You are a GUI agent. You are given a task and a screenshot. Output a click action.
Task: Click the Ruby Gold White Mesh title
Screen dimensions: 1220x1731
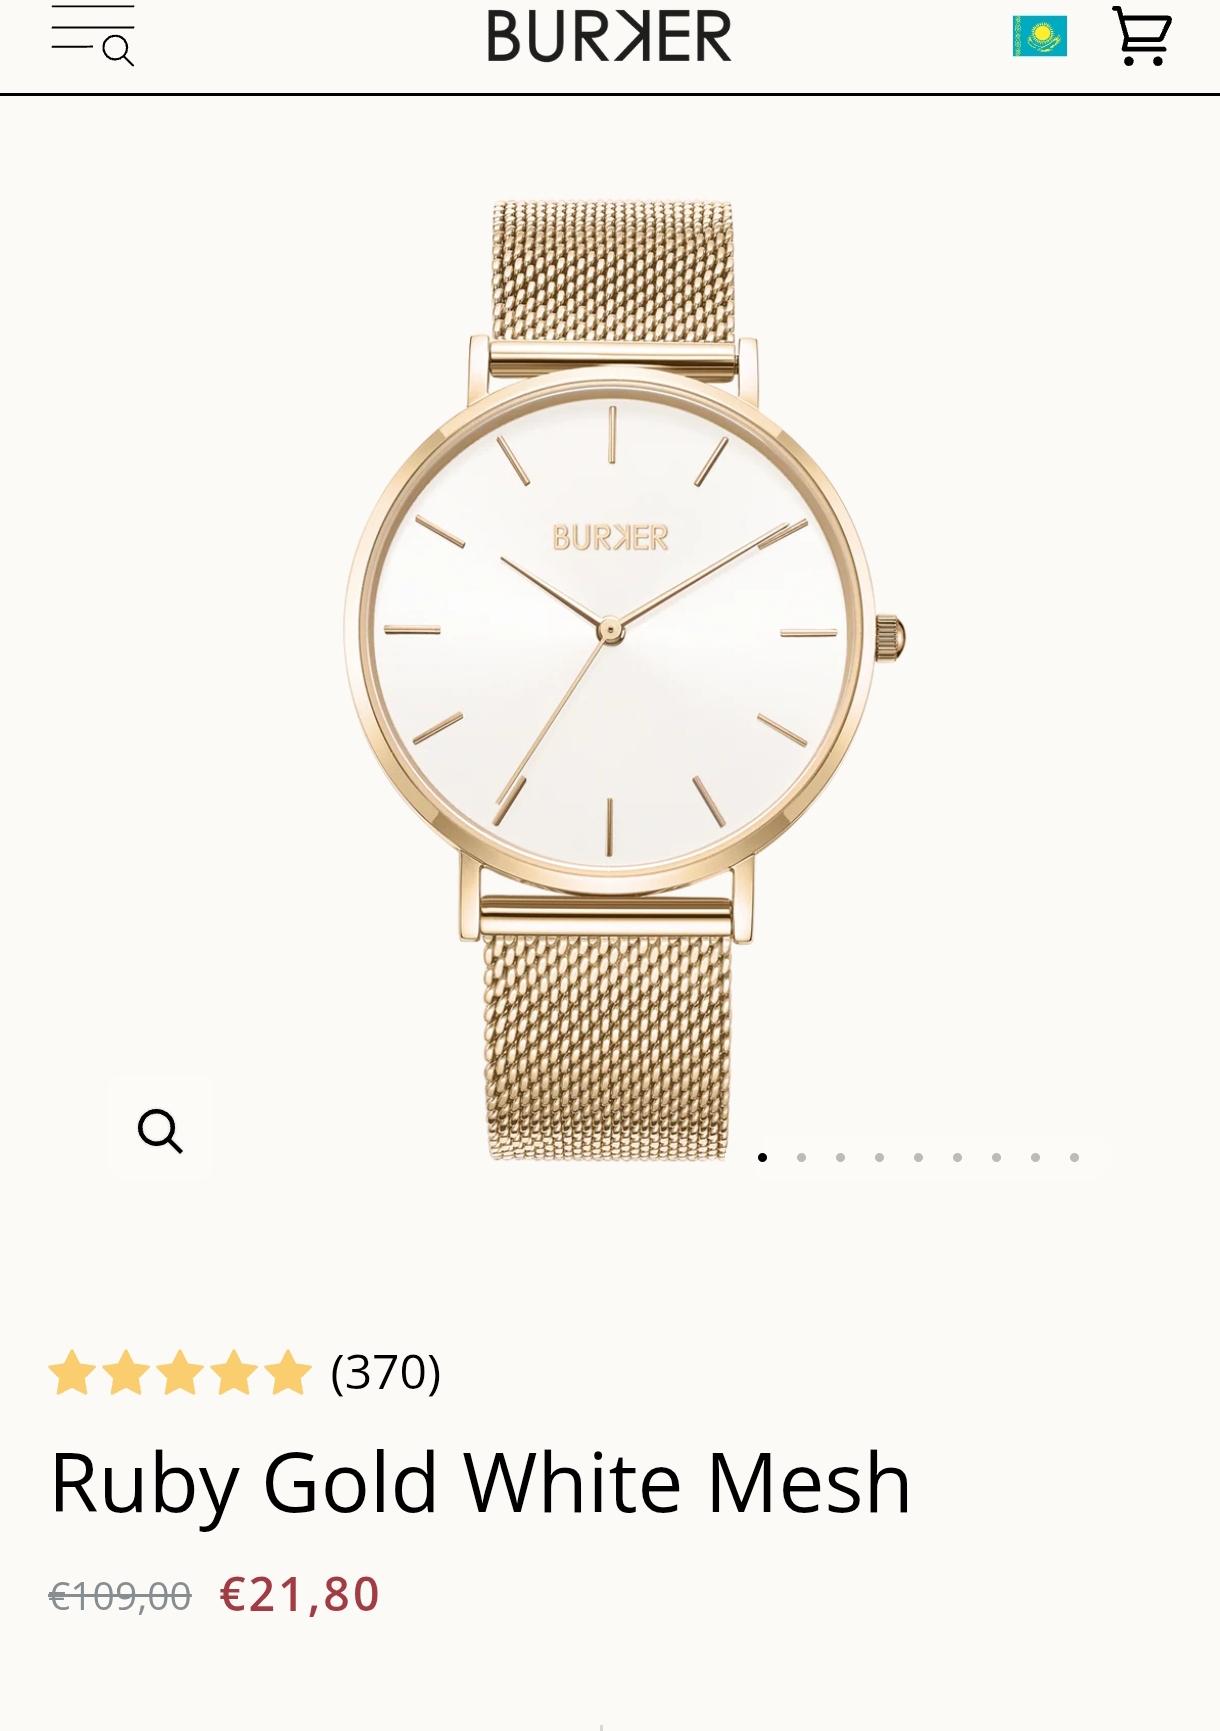pyautogui.click(x=481, y=1483)
